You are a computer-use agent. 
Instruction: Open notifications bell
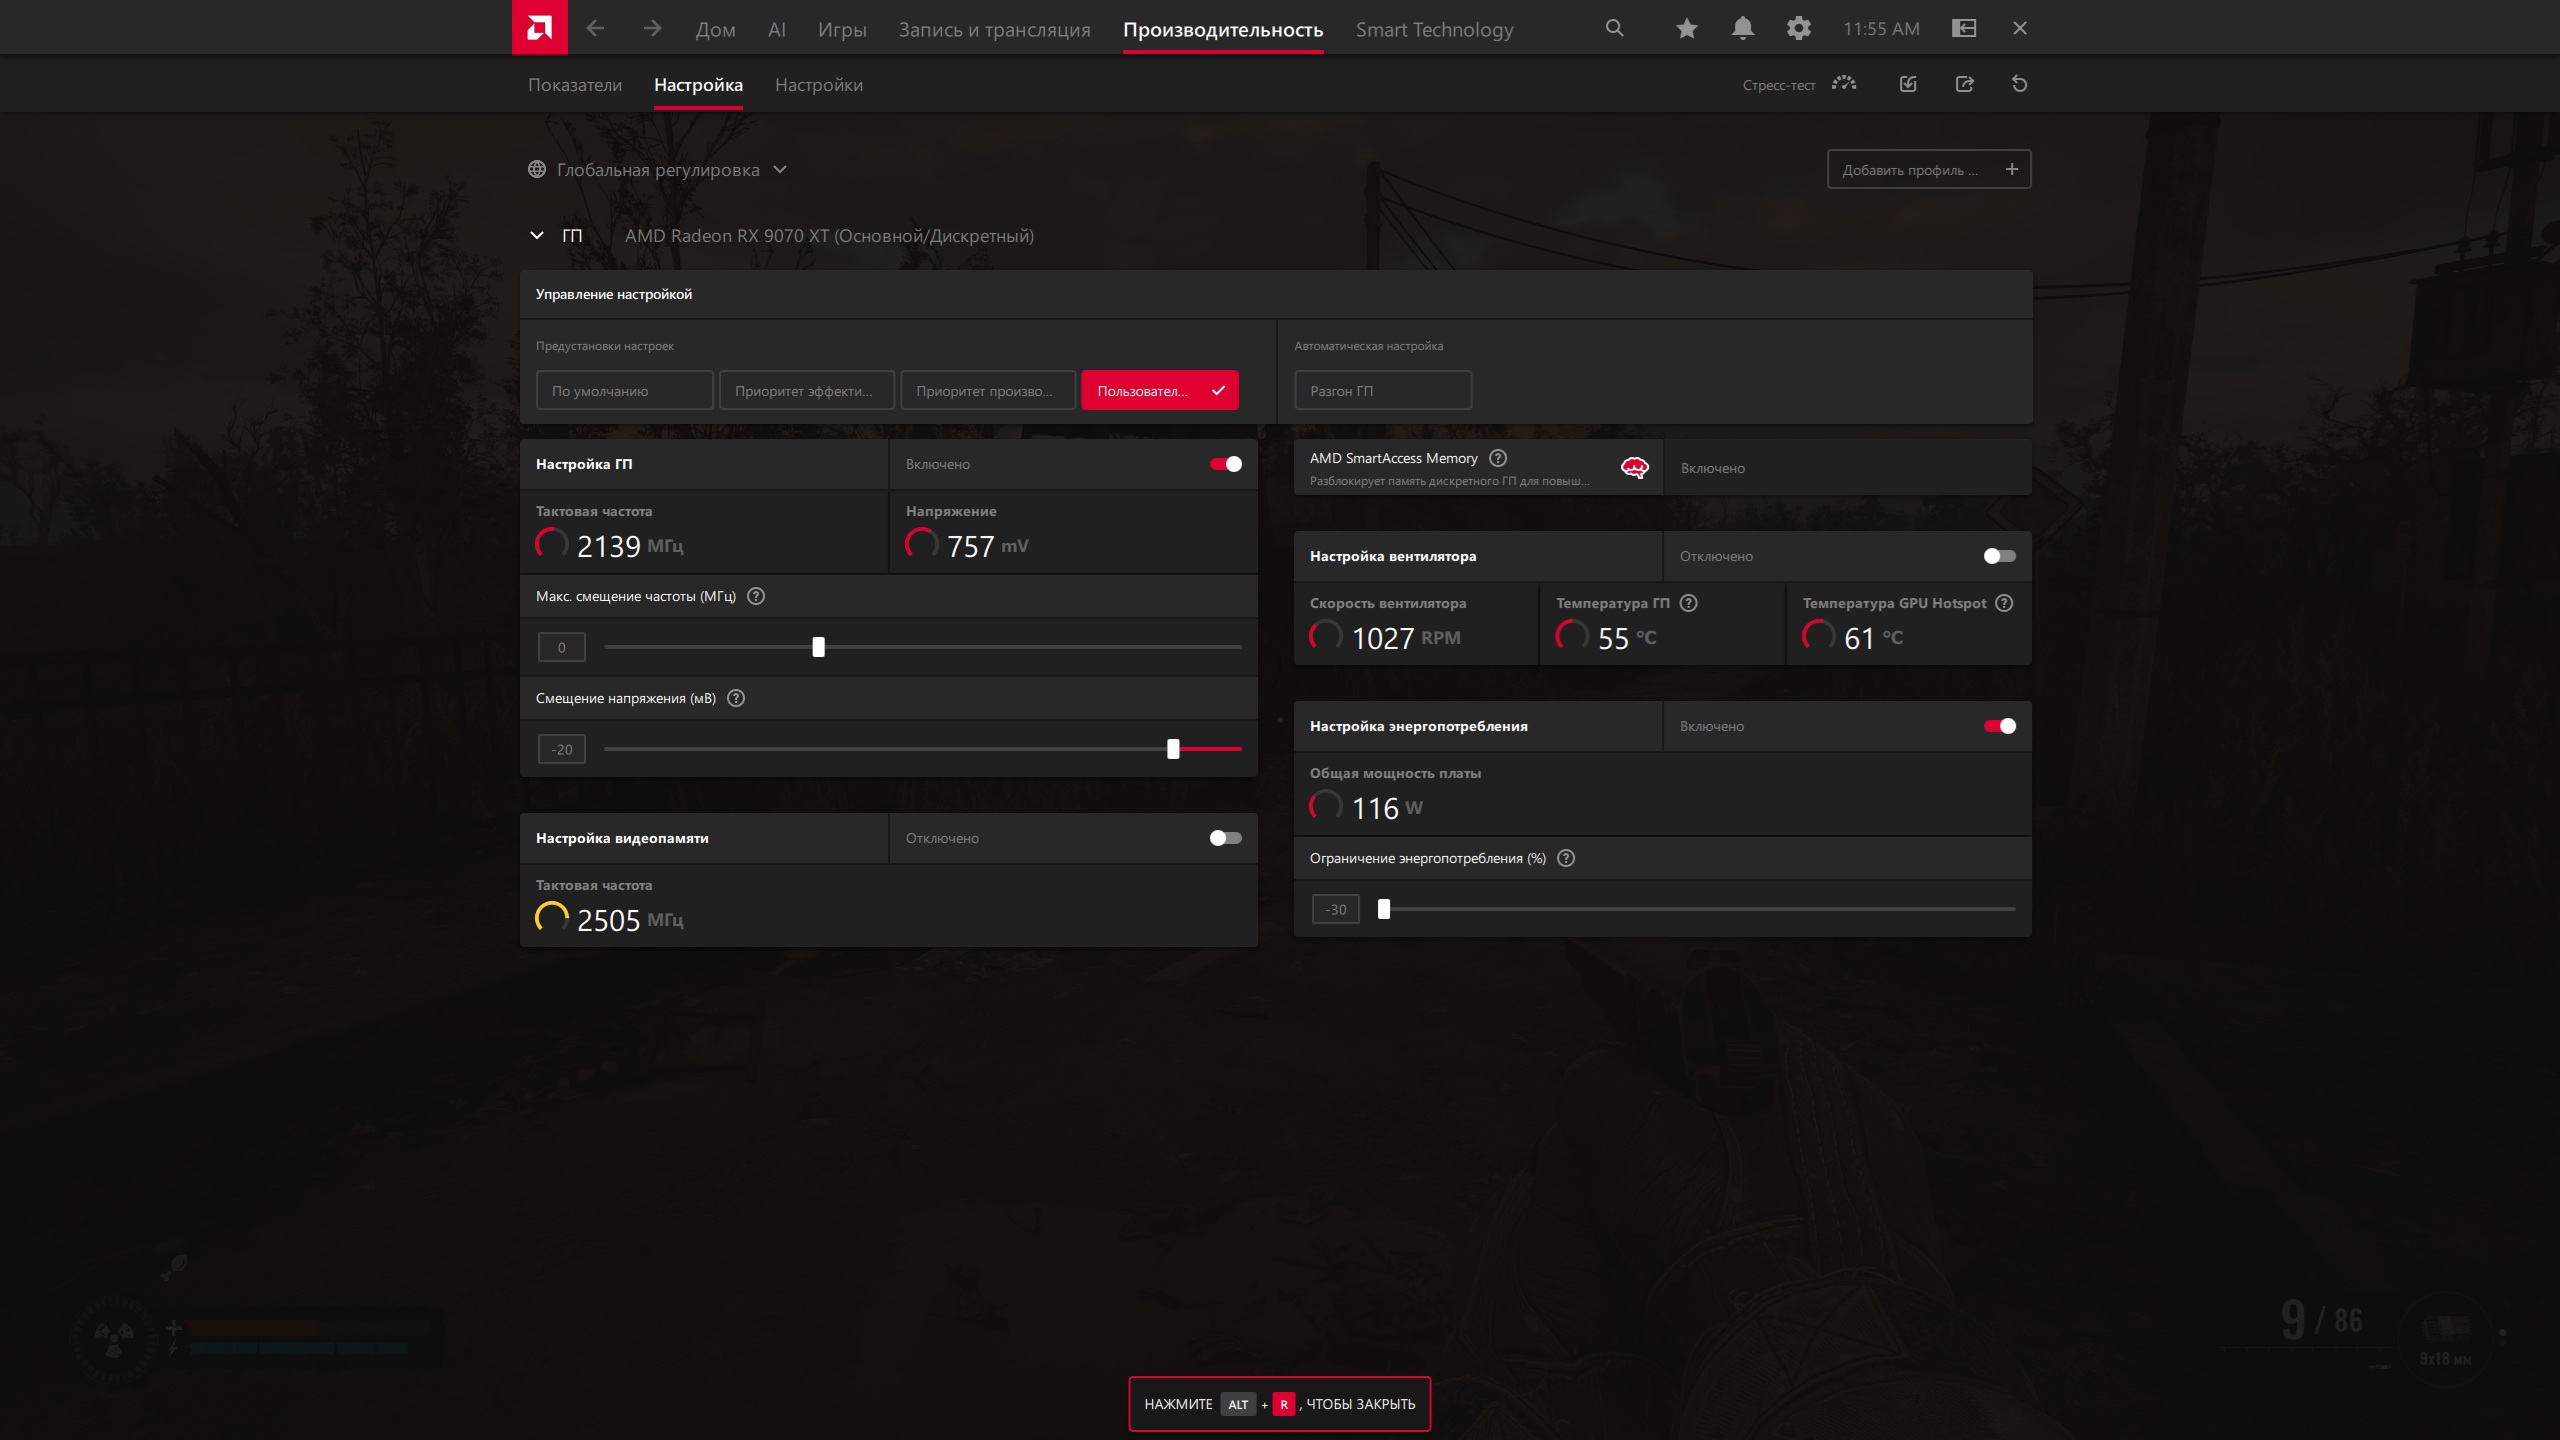(1743, 28)
